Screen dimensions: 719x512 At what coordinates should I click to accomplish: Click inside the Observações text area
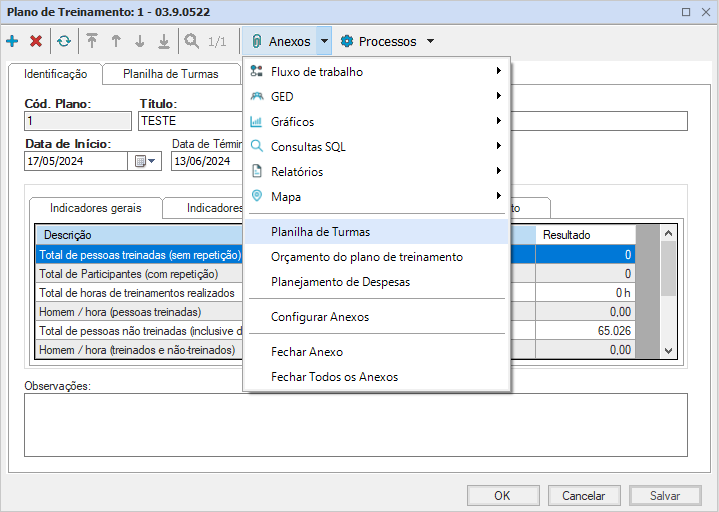click(x=355, y=425)
